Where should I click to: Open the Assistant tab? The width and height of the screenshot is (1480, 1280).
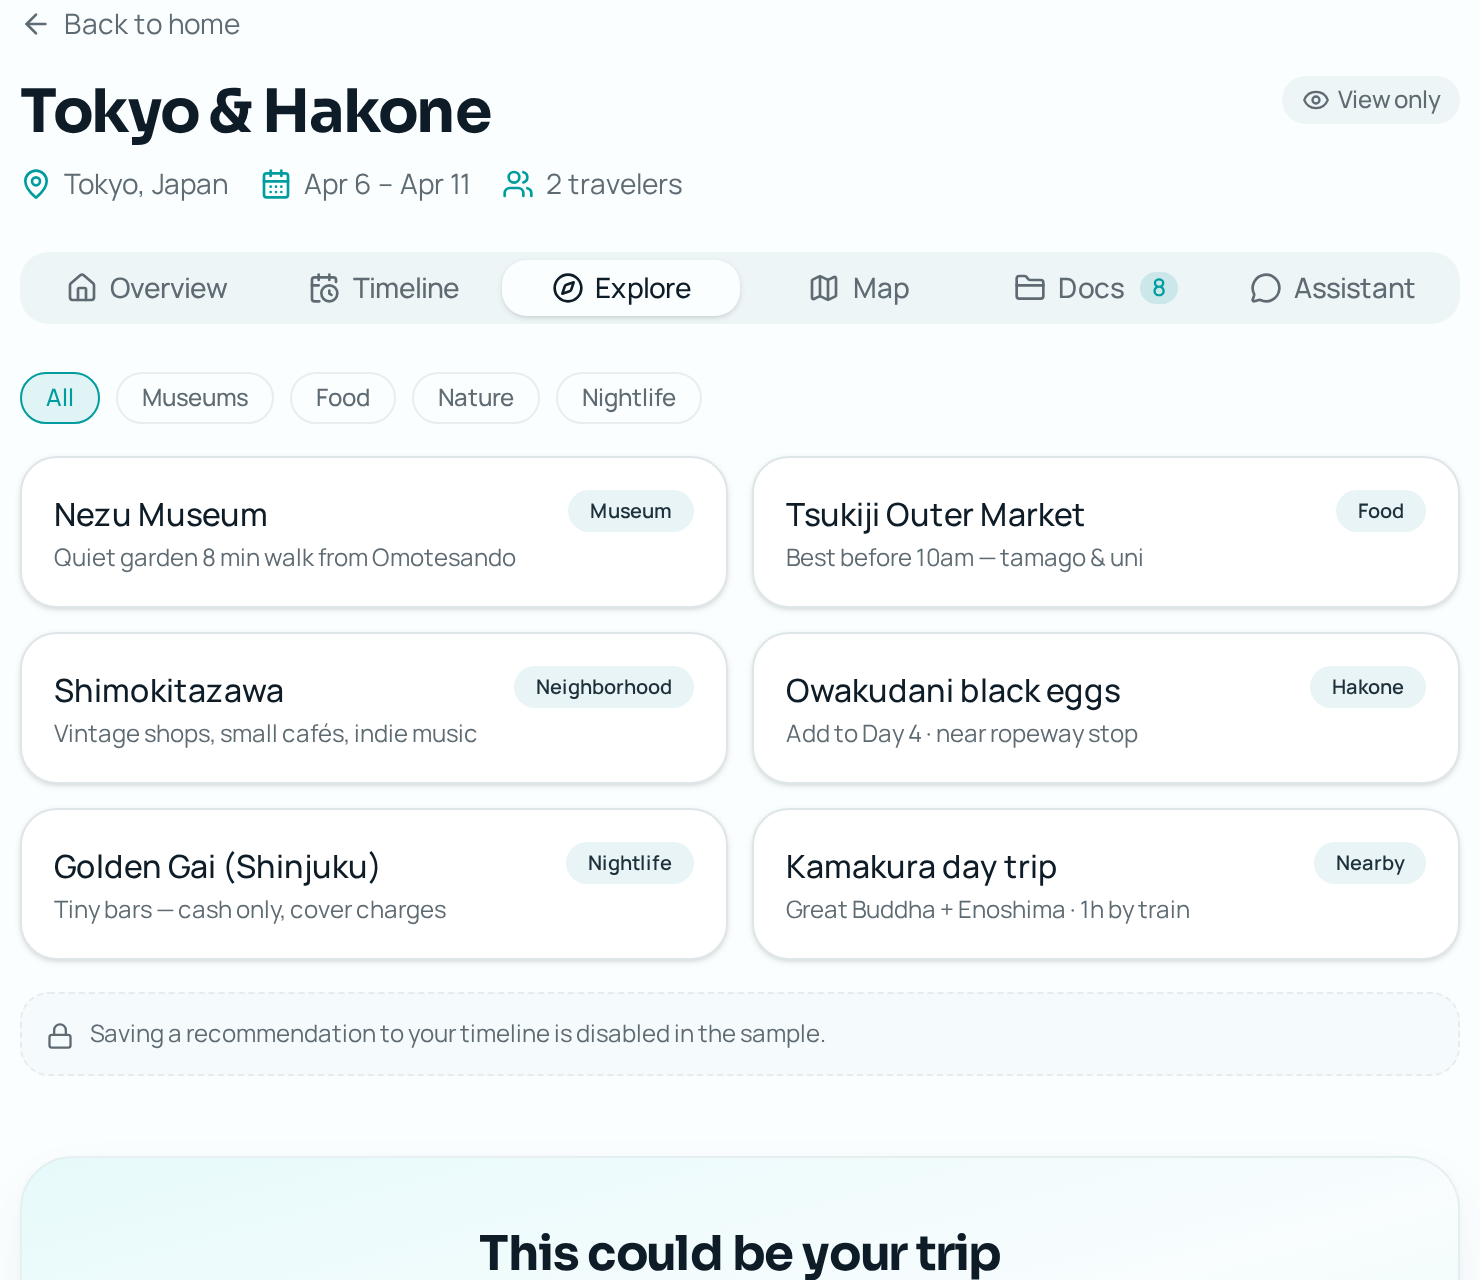(x=1333, y=288)
